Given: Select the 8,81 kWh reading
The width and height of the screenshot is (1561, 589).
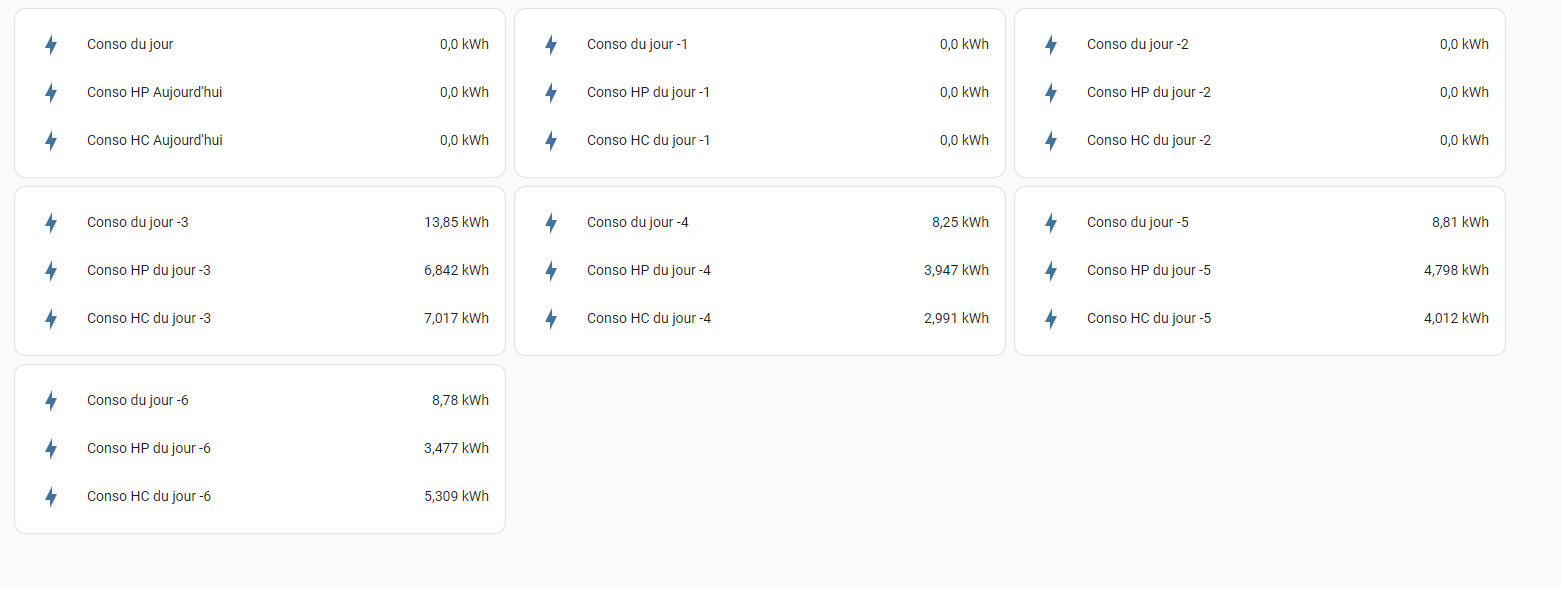Looking at the screenshot, I should 1460,222.
